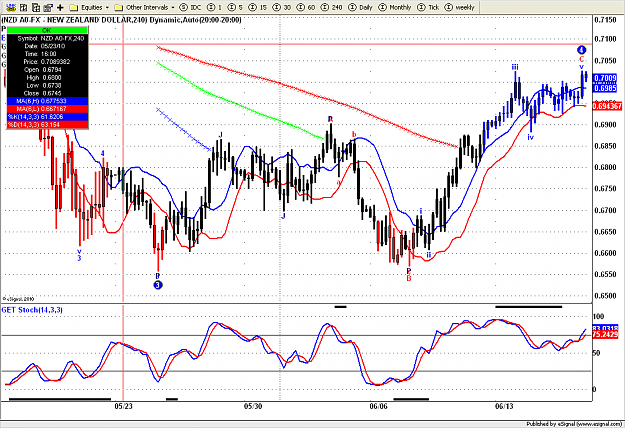Click the %D(14,3,3) stochastic row

point(47,125)
